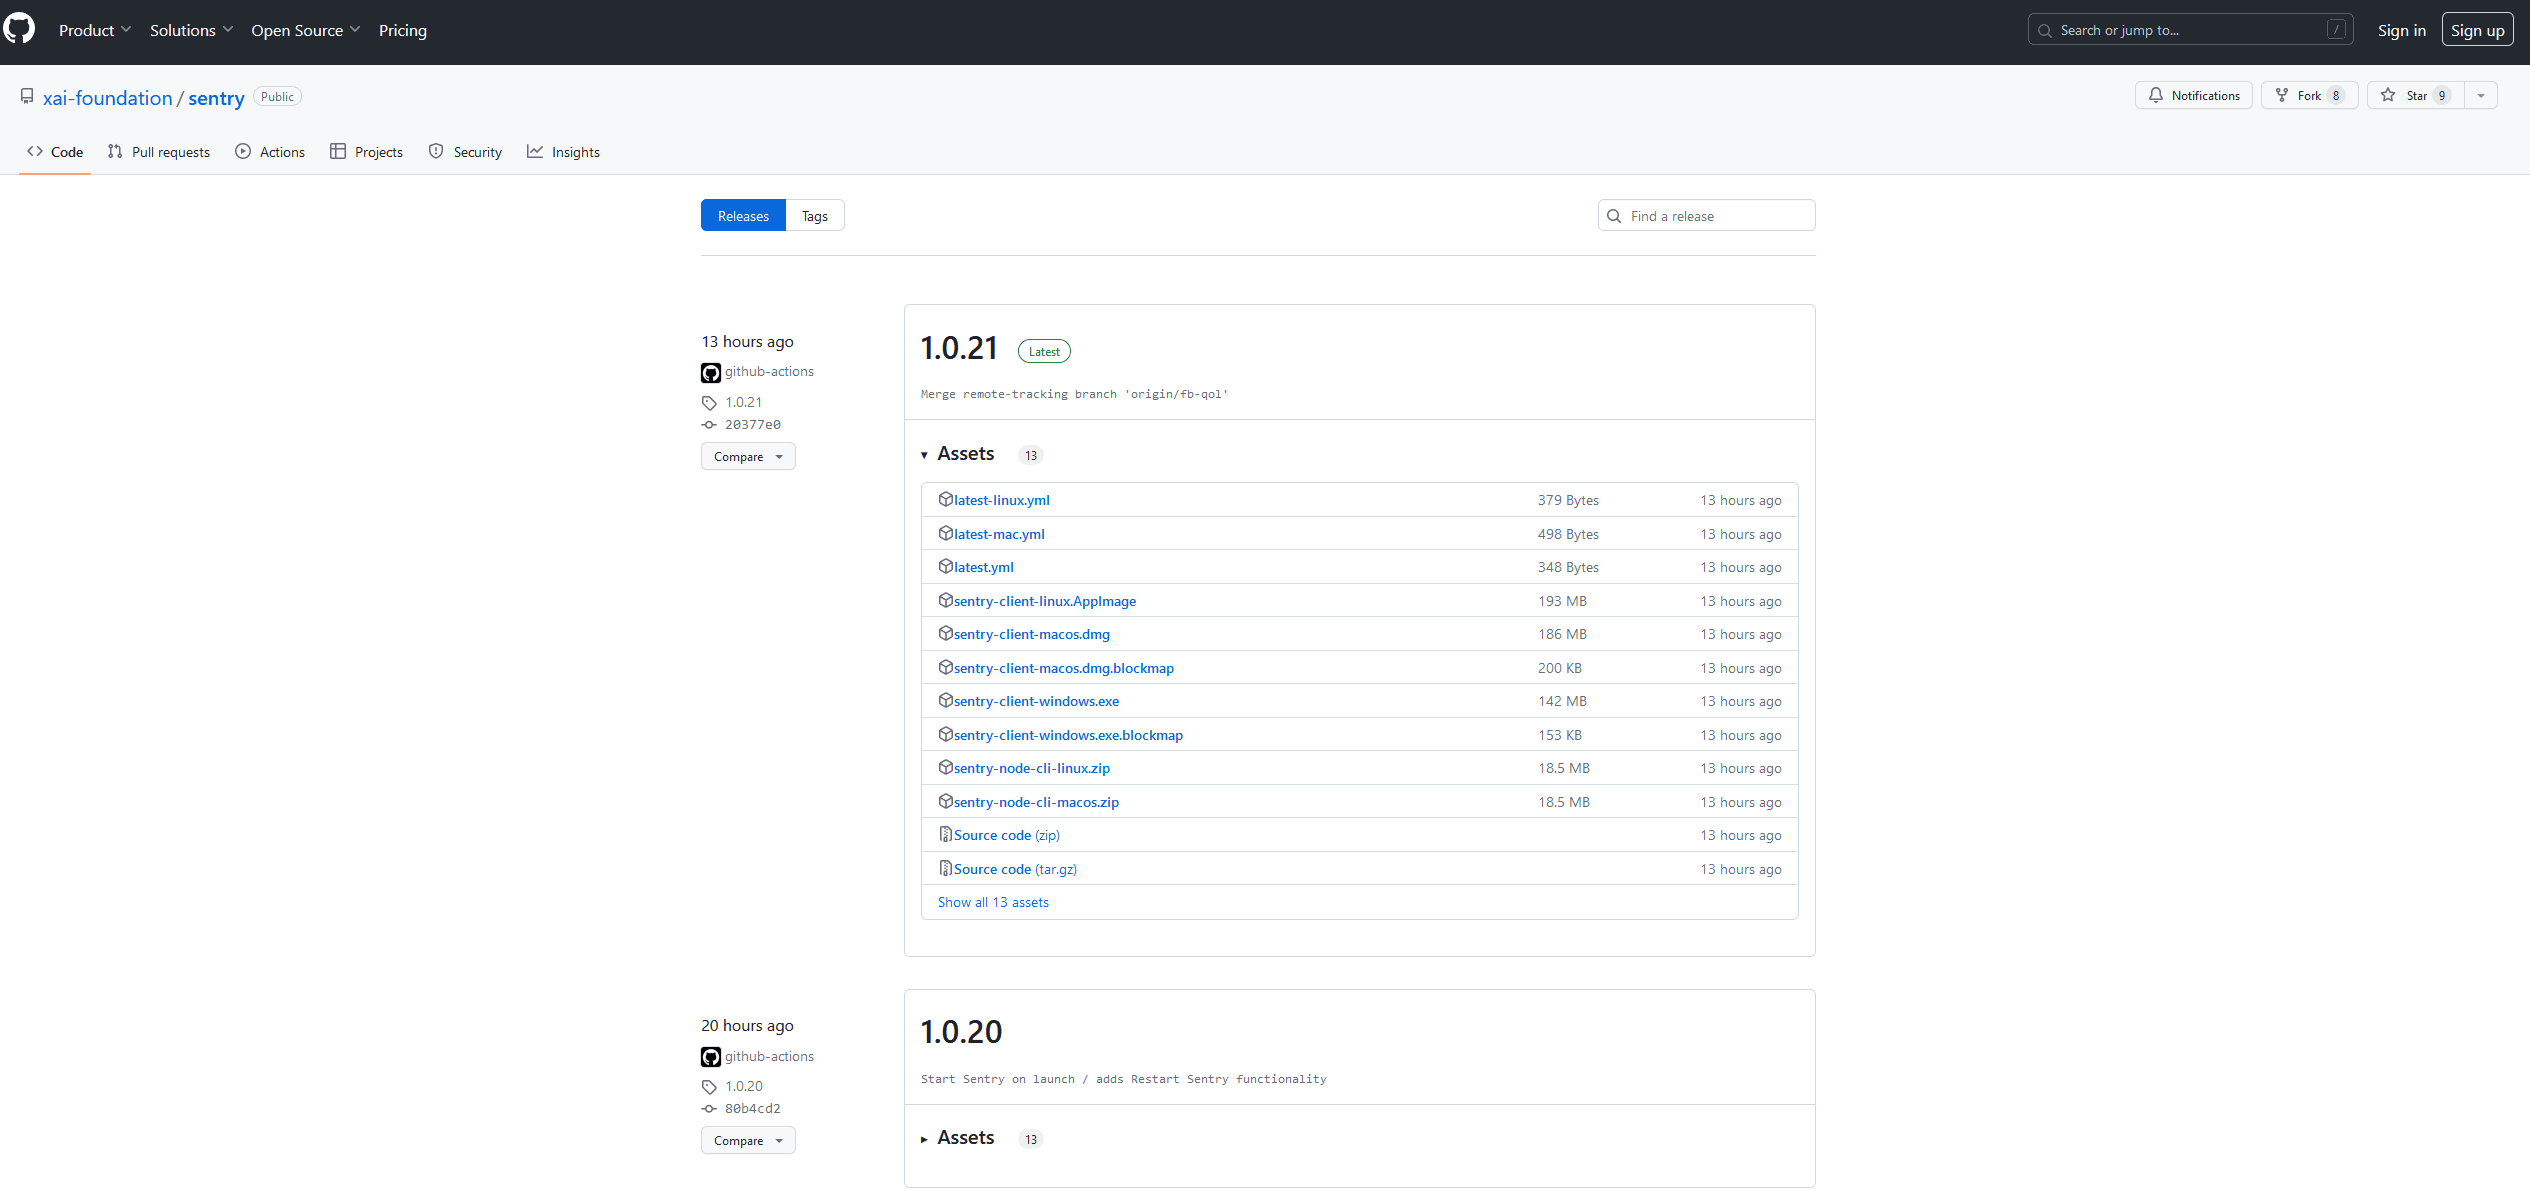Open the star lists dropdown arrow
2530x1190 pixels.
[x=2481, y=95]
